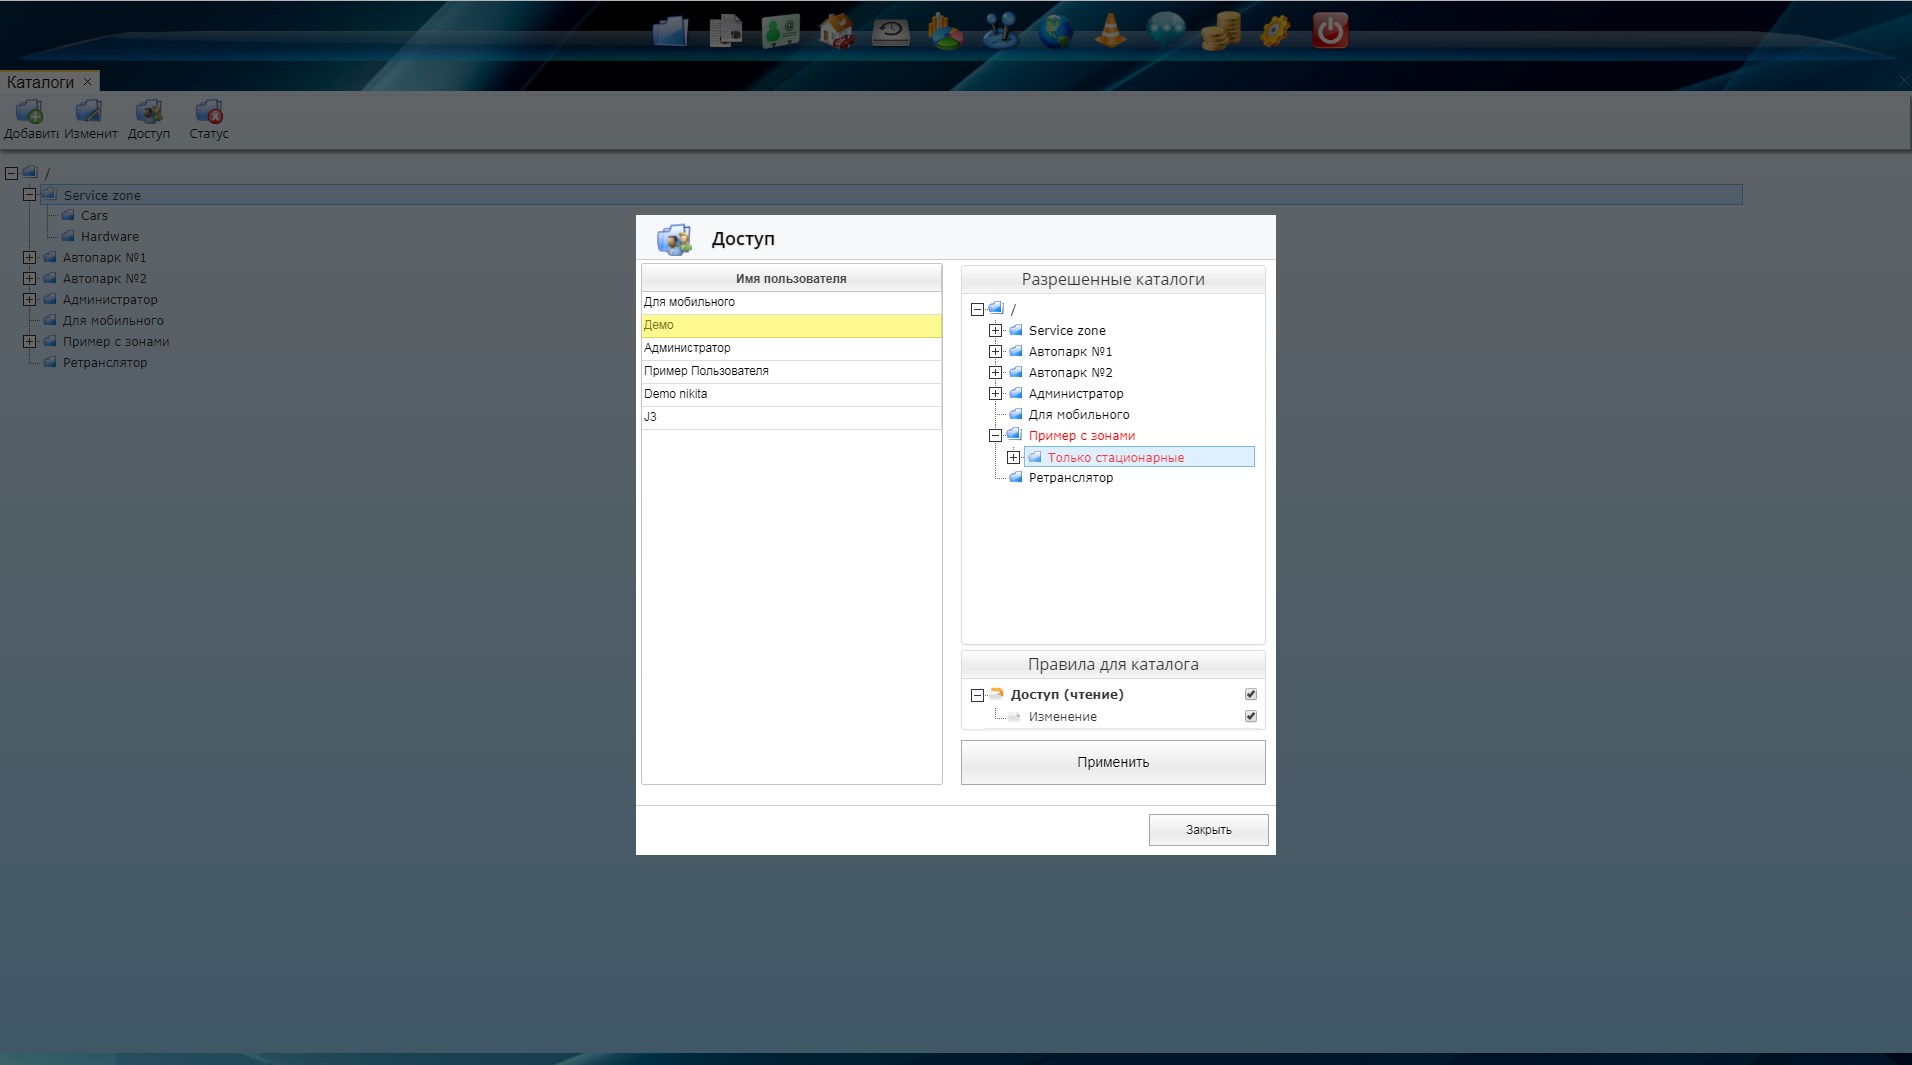Switch to the Каталоги tab
This screenshot has width=1912, height=1065.
[x=40, y=82]
